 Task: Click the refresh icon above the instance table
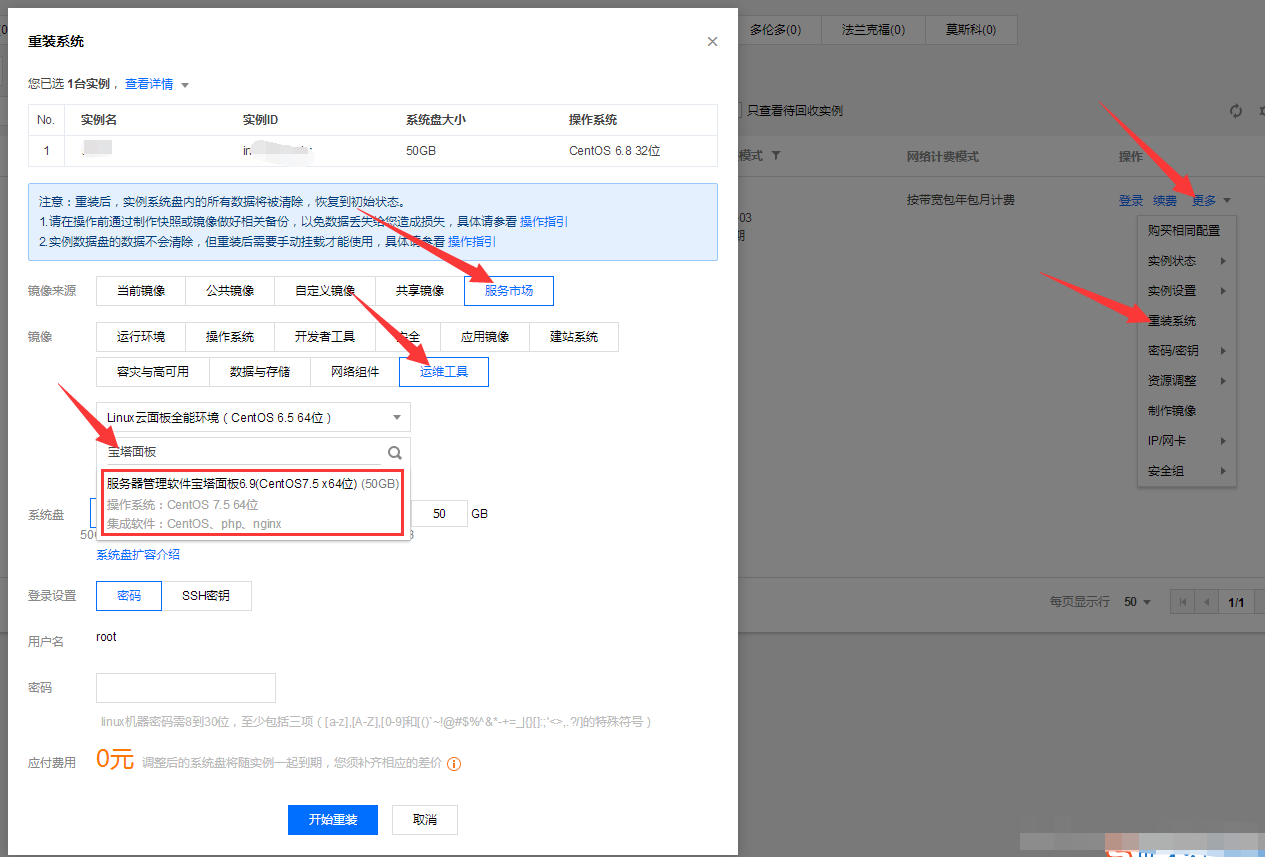[1235, 111]
